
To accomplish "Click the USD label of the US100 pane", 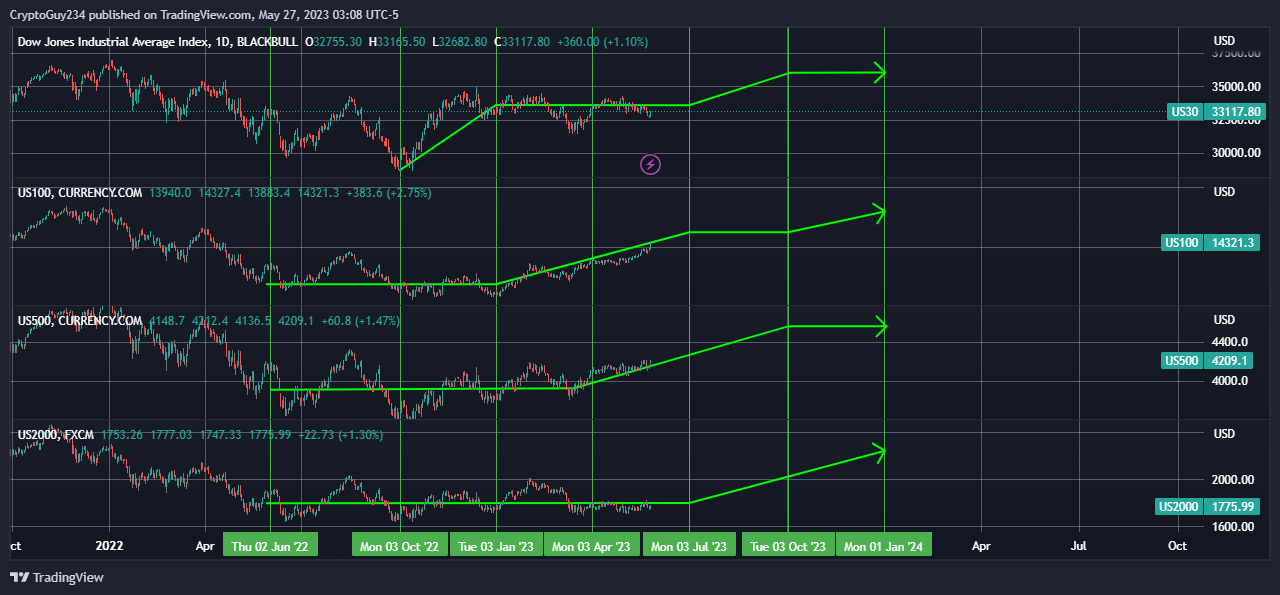I will click(x=1224, y=192).
